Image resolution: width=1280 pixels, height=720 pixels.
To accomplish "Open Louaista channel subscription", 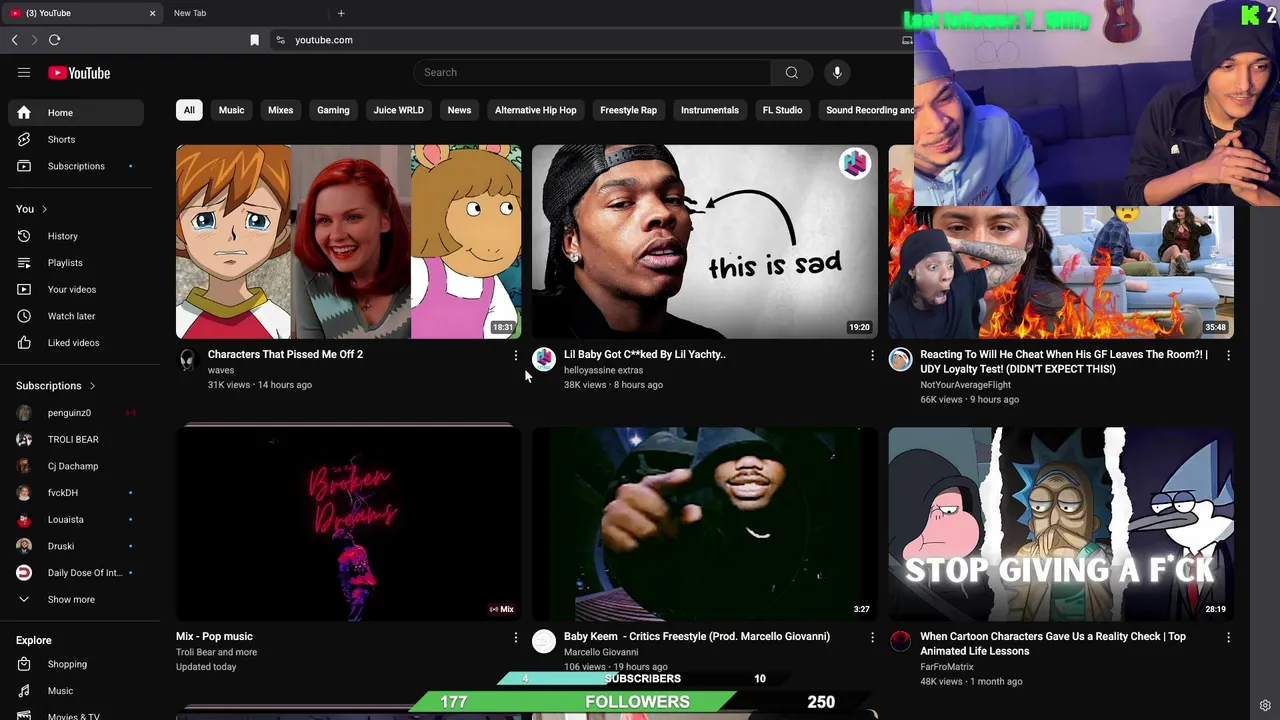I will (76, 519).
